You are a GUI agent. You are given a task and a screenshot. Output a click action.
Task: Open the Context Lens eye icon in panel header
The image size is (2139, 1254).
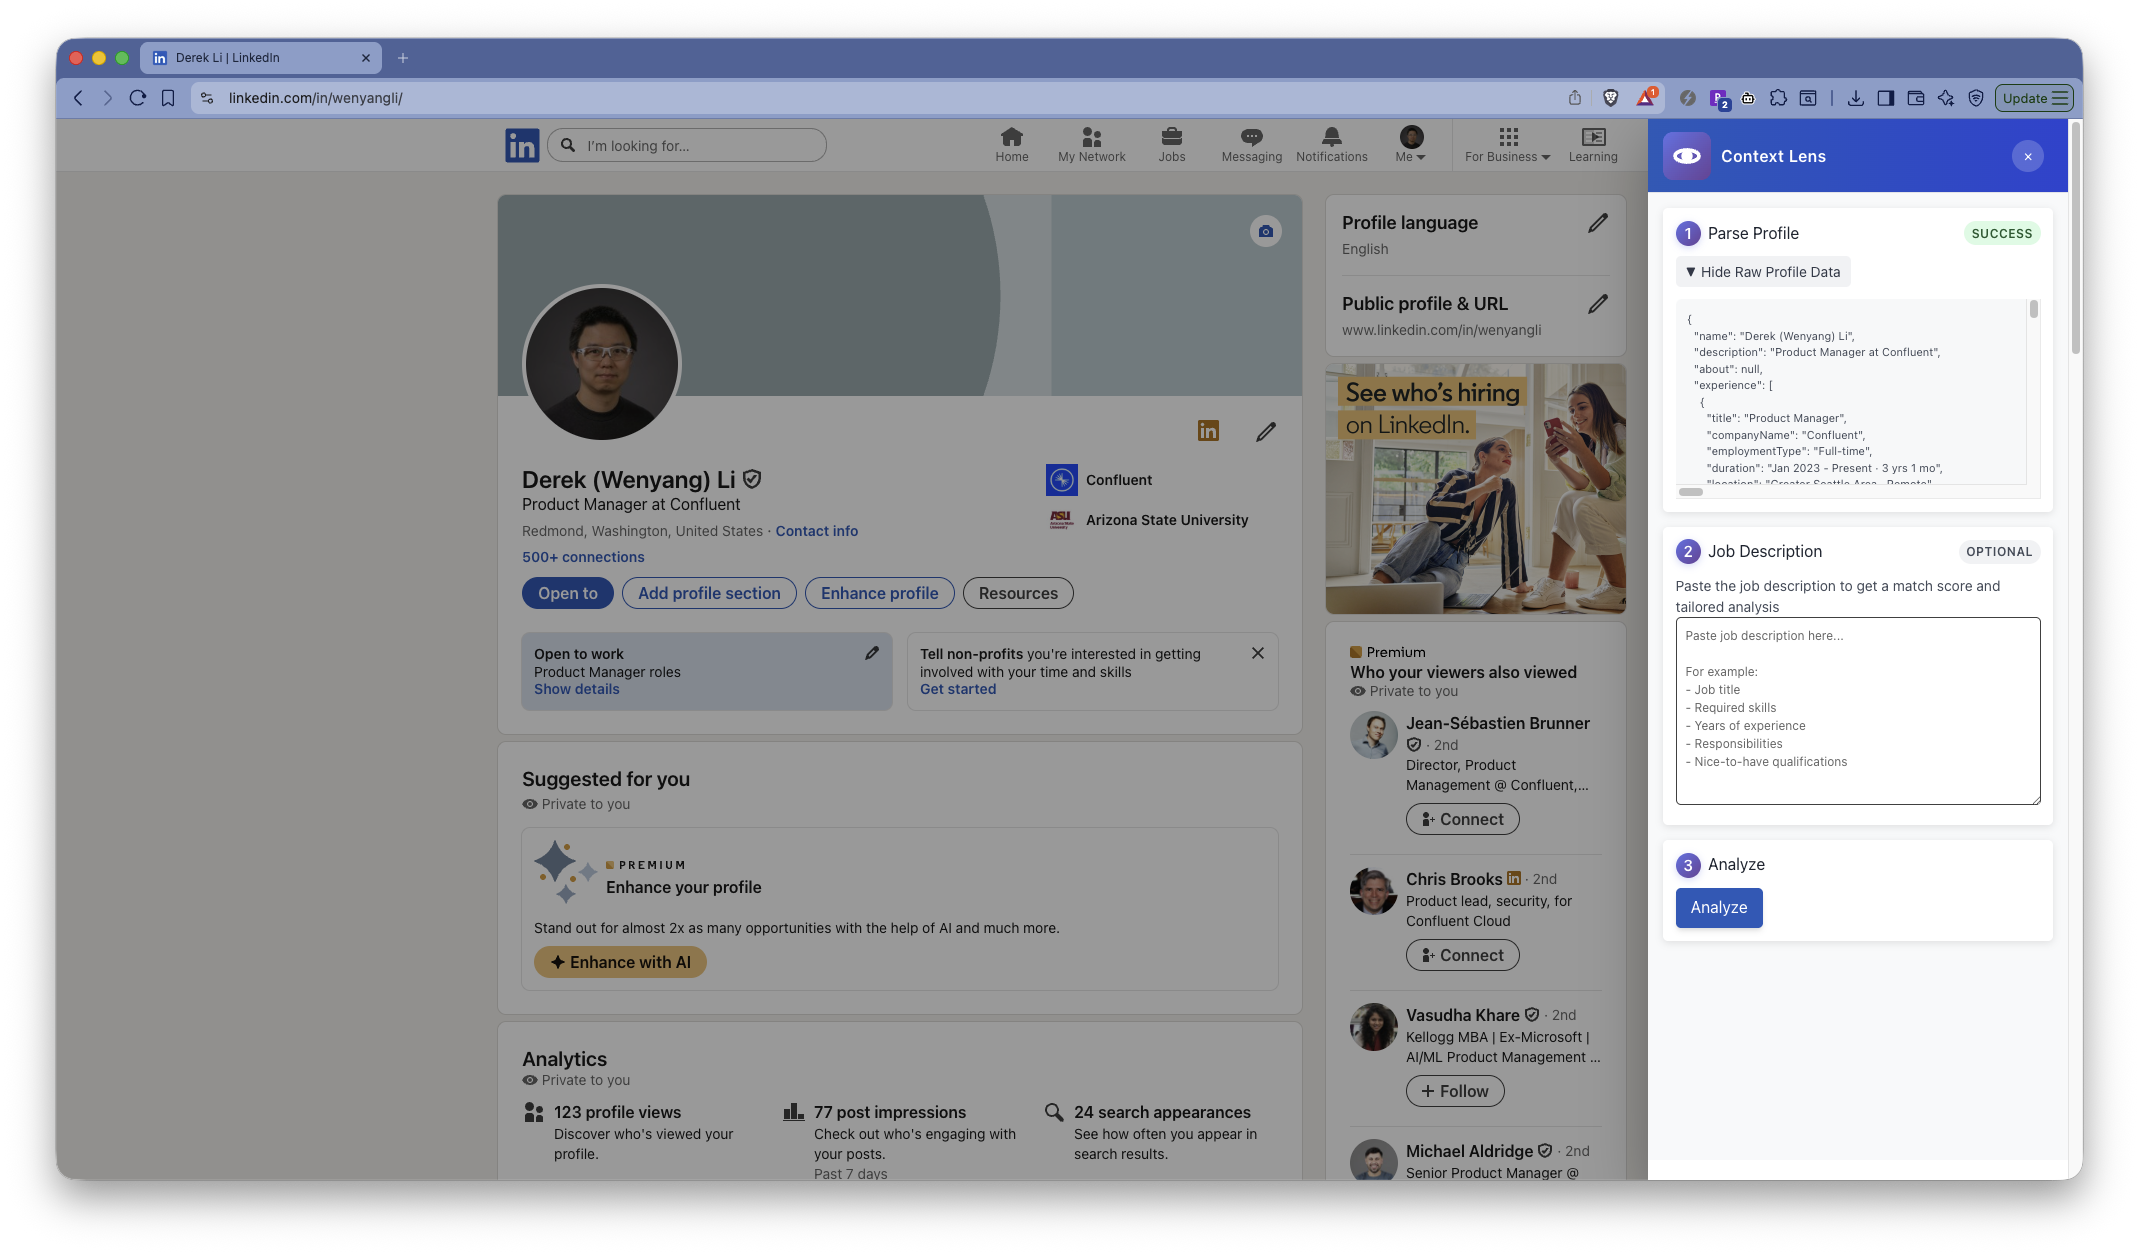click(x=1687, y=156)
